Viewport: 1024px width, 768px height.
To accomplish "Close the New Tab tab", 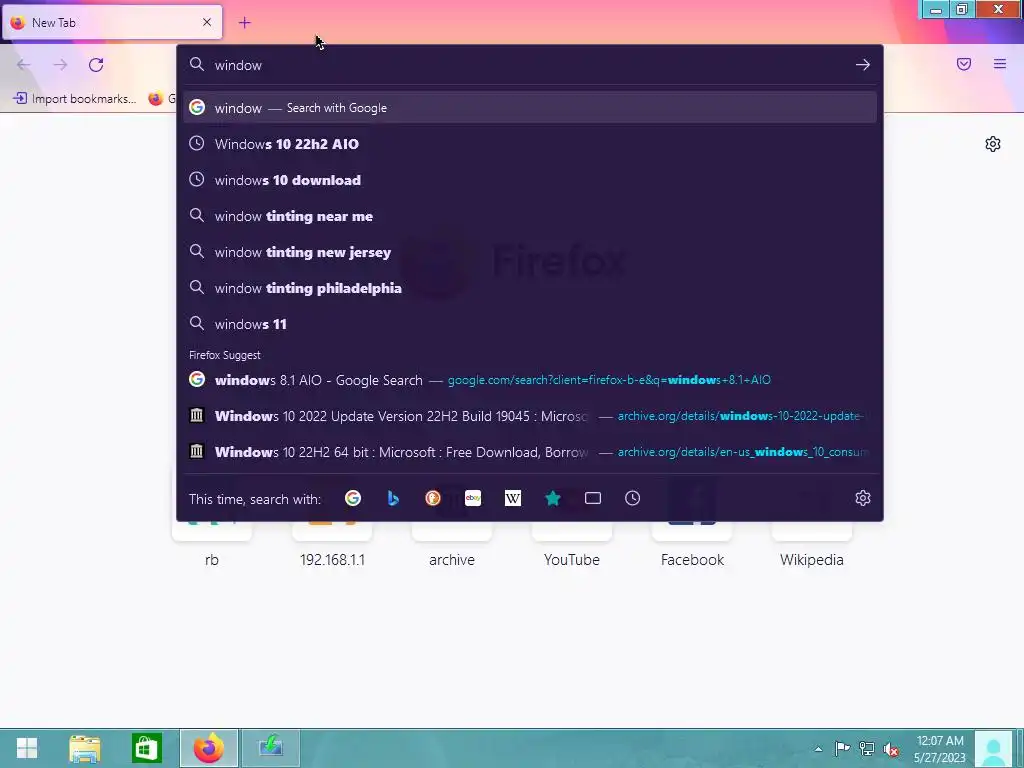I will [x=207, y=22].
